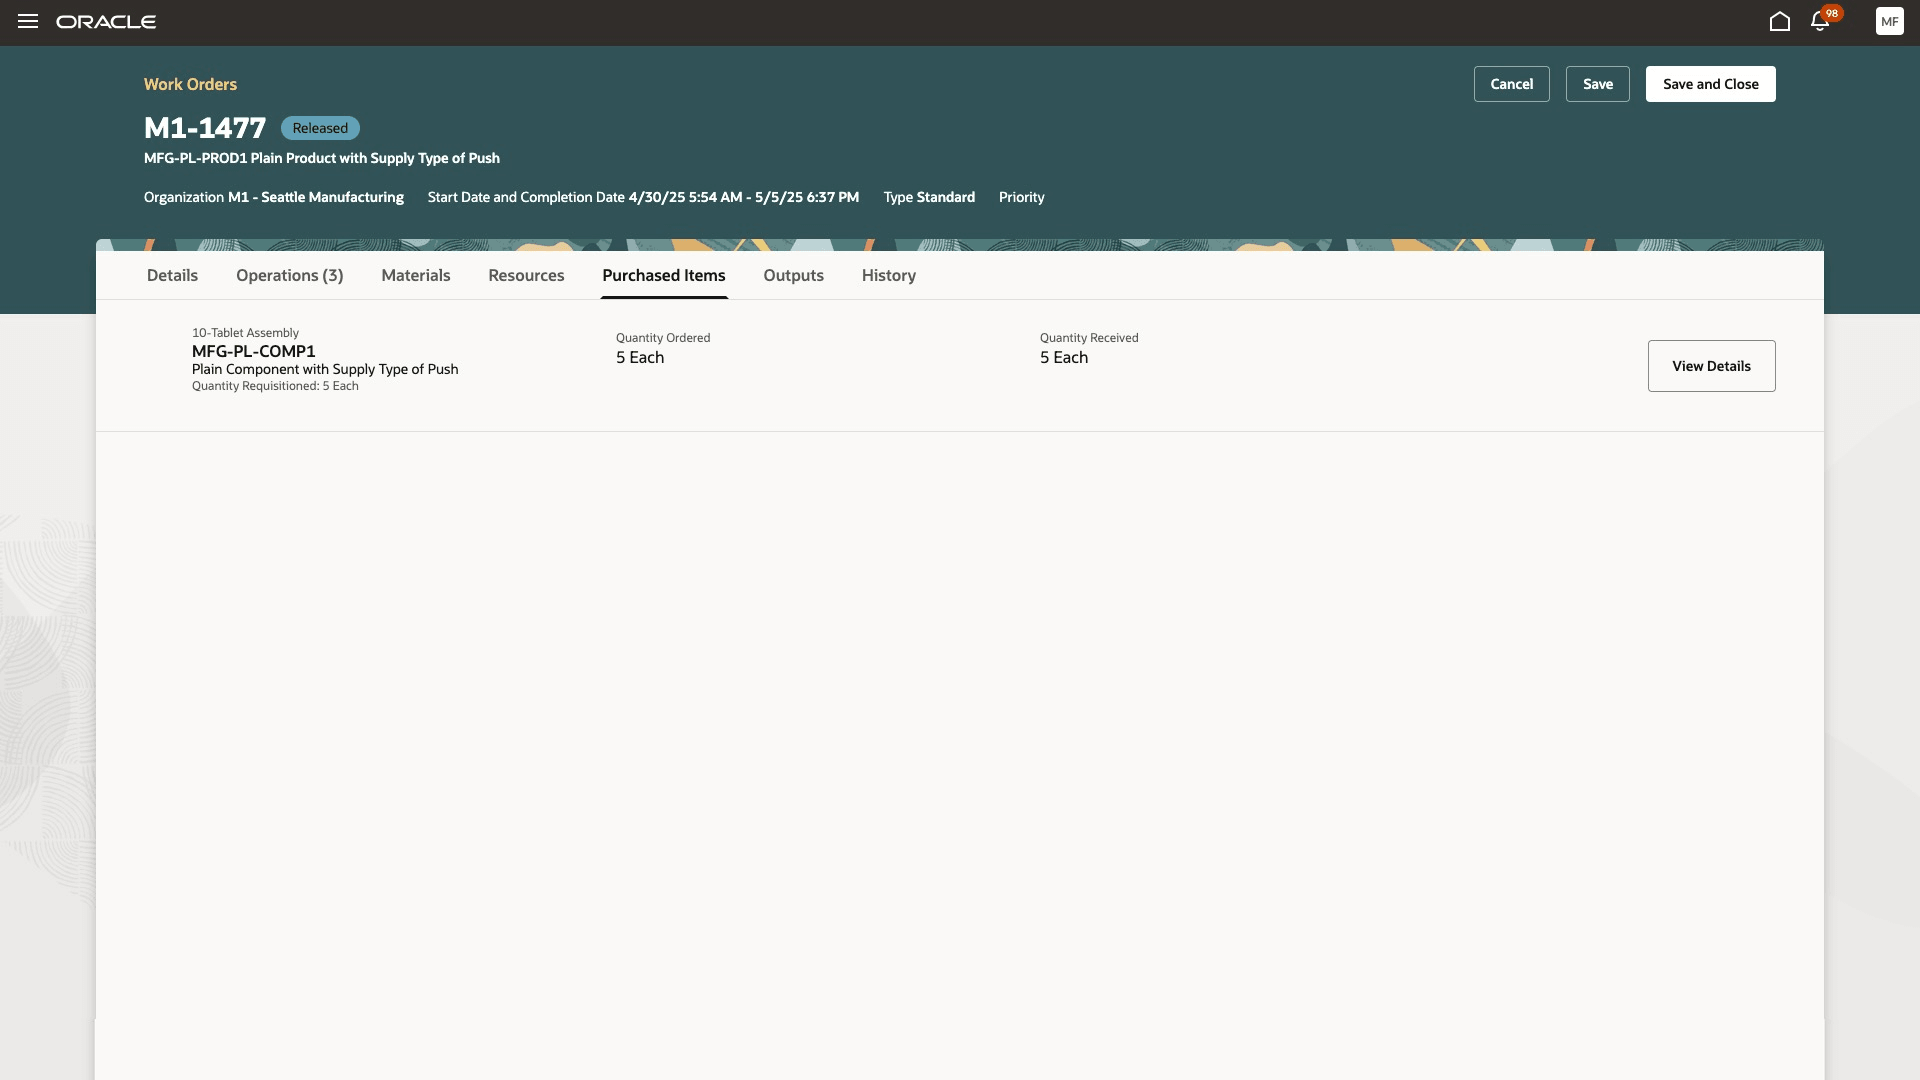The width and height of the screenshot is (1920, 1080).
Task: Open the notifications bell
Action: coord(1819,21)
